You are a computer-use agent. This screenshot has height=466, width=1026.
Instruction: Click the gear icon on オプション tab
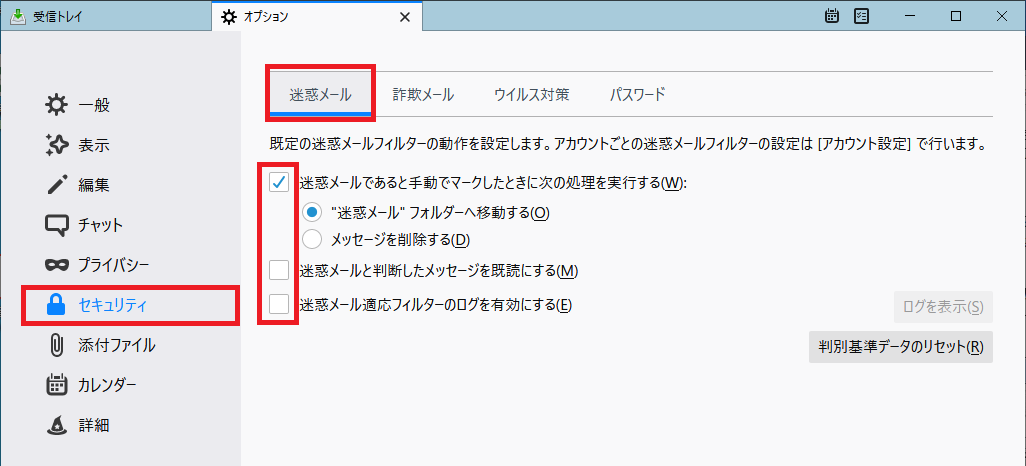click(x=229, y=17)
